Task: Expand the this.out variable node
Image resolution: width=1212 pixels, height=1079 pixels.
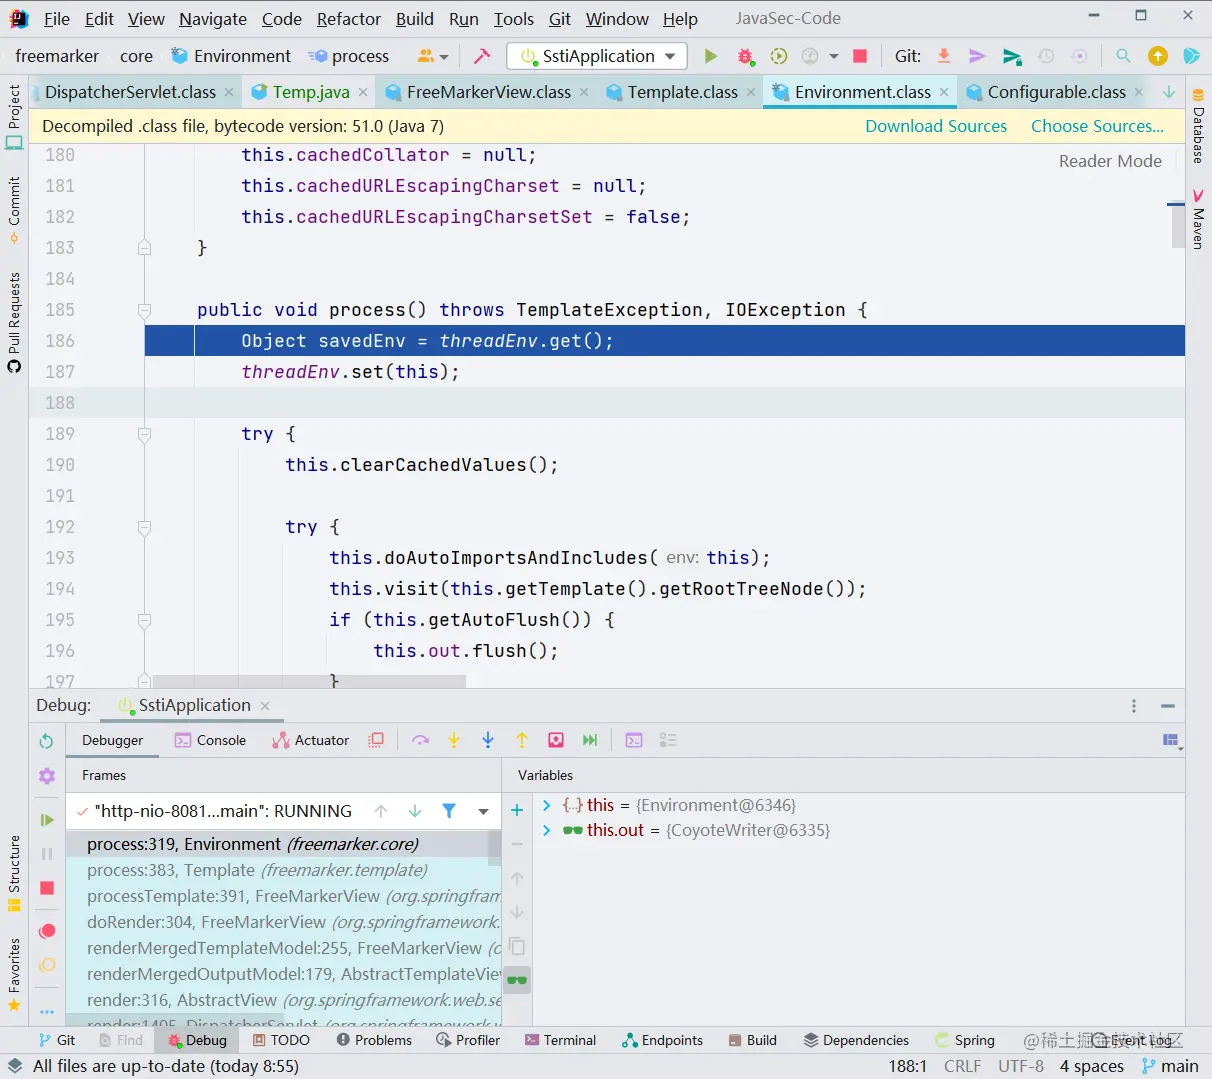Action: point(547,830)
